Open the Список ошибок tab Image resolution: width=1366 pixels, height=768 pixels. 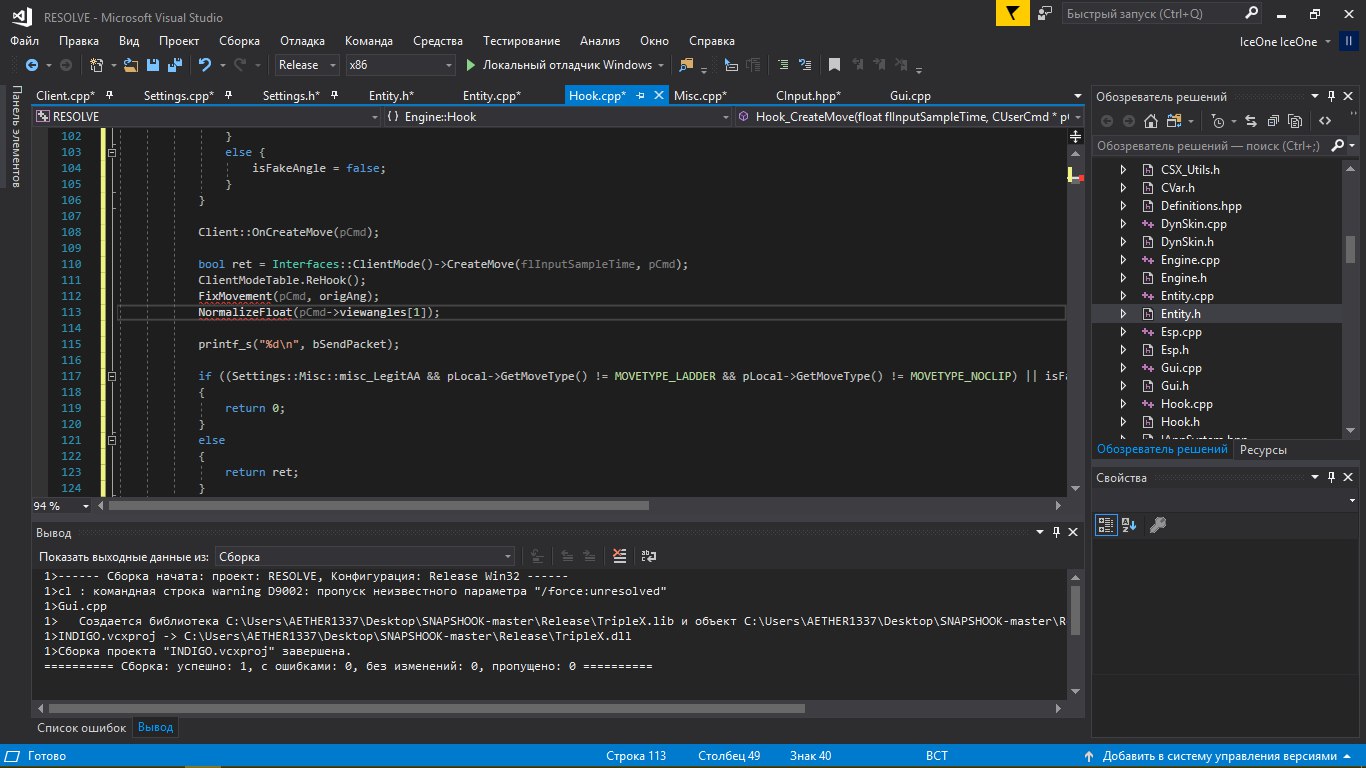click(x=82, y=727)
